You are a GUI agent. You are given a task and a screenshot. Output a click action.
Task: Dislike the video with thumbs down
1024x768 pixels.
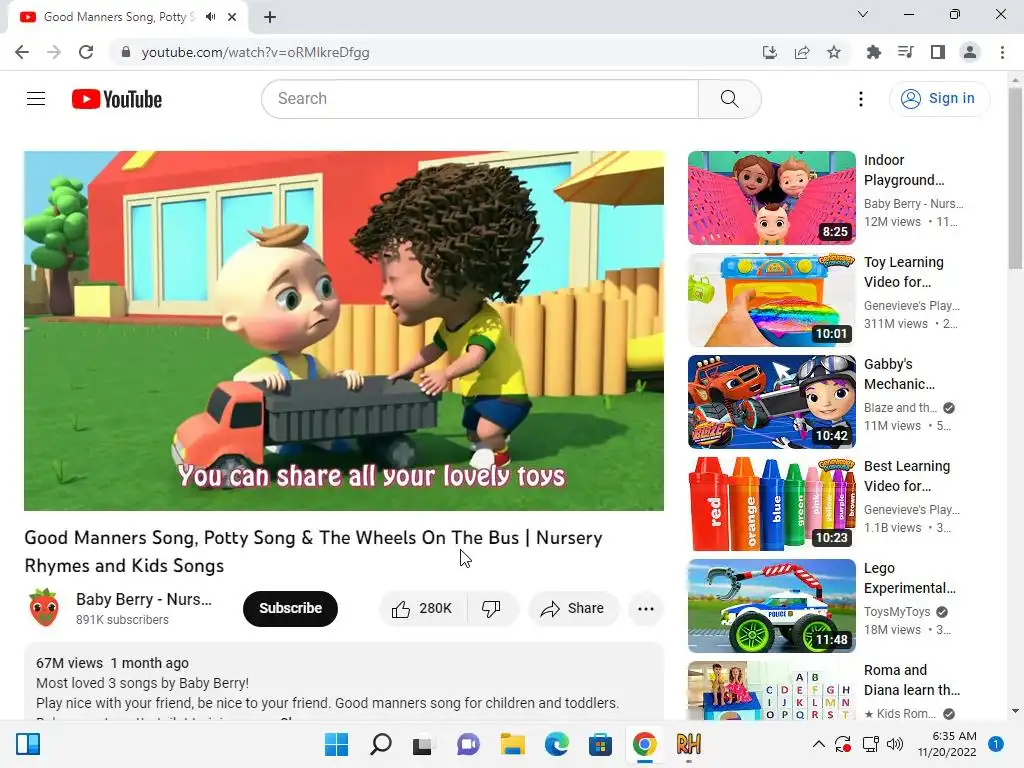[x=492, y=609]
